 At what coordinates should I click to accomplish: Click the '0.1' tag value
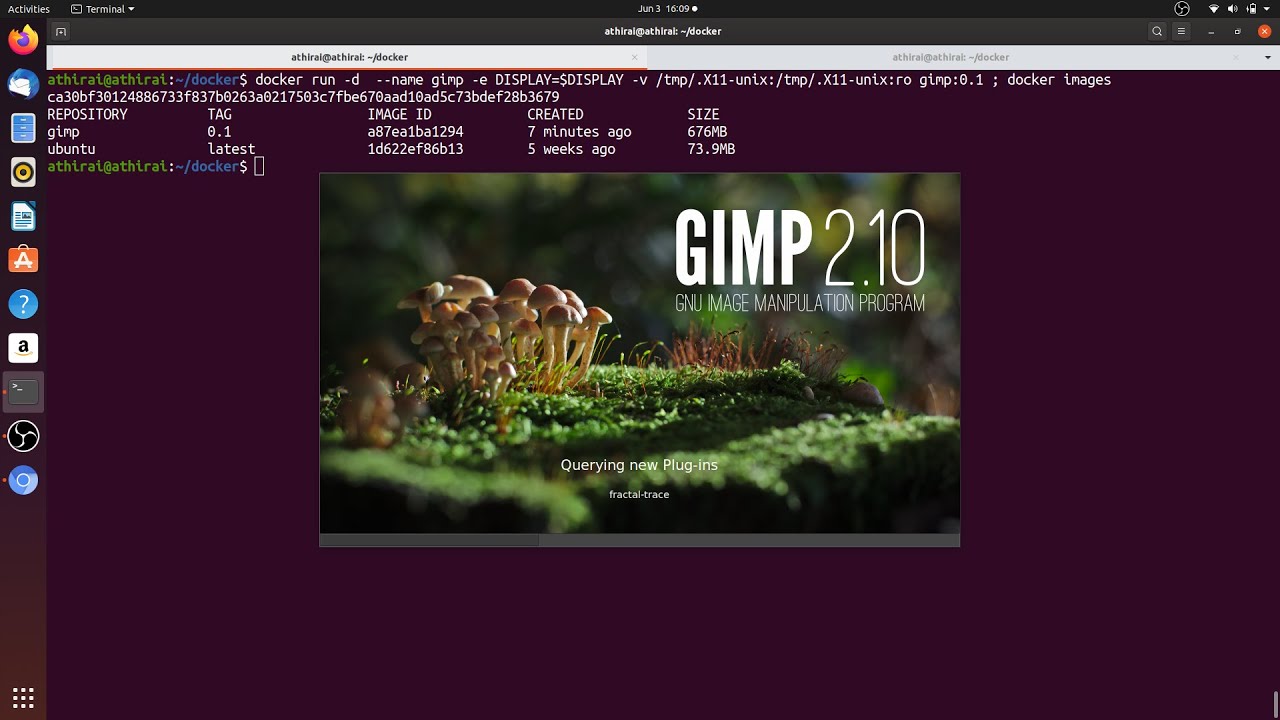pos(219,132)
